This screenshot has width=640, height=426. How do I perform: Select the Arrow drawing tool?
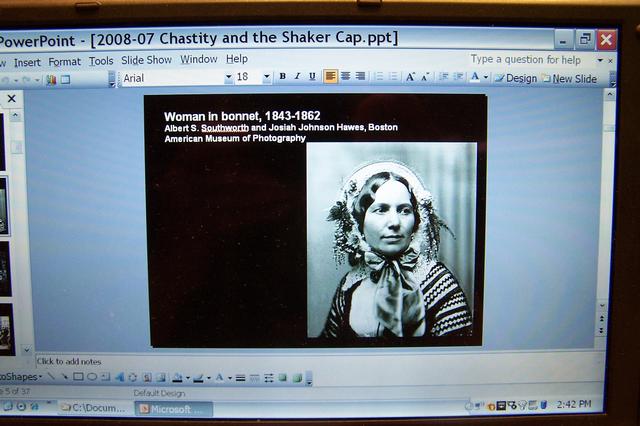64,376
